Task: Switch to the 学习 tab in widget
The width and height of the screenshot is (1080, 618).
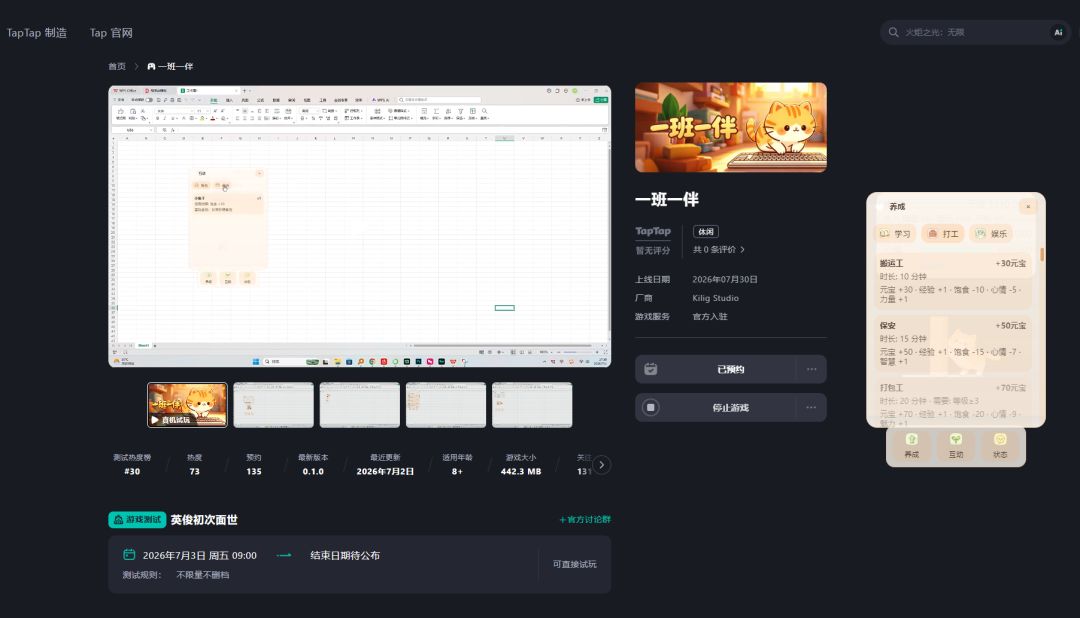Action: coord(895,234)
